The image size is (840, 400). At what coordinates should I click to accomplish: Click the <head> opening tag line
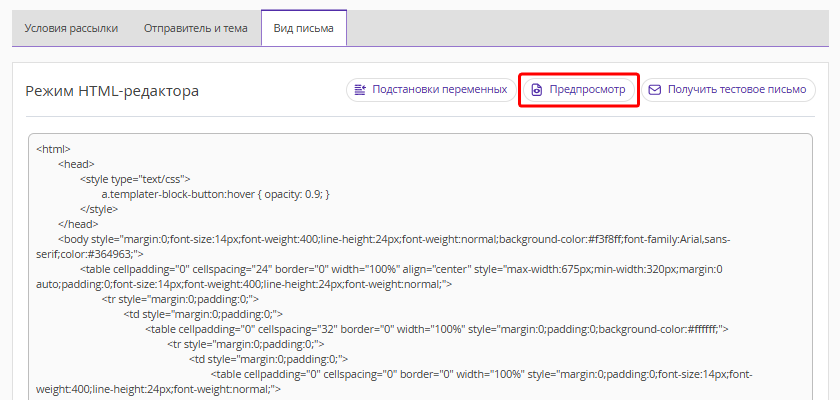tap(77, 164)
